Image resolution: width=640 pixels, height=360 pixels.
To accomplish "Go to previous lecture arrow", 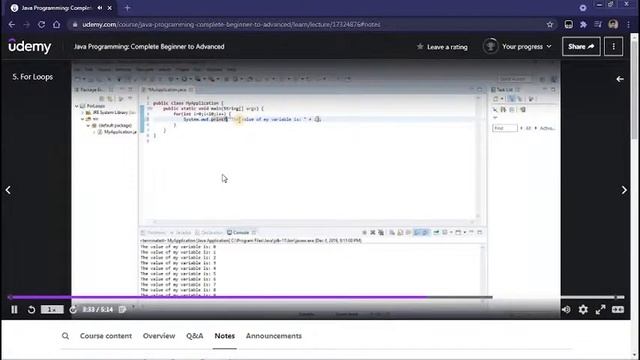I will [8, 190].
